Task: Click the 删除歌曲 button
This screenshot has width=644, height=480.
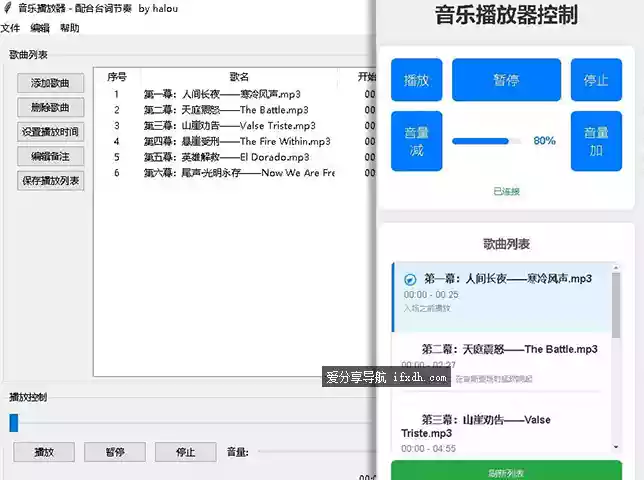Action: [51, 108]
